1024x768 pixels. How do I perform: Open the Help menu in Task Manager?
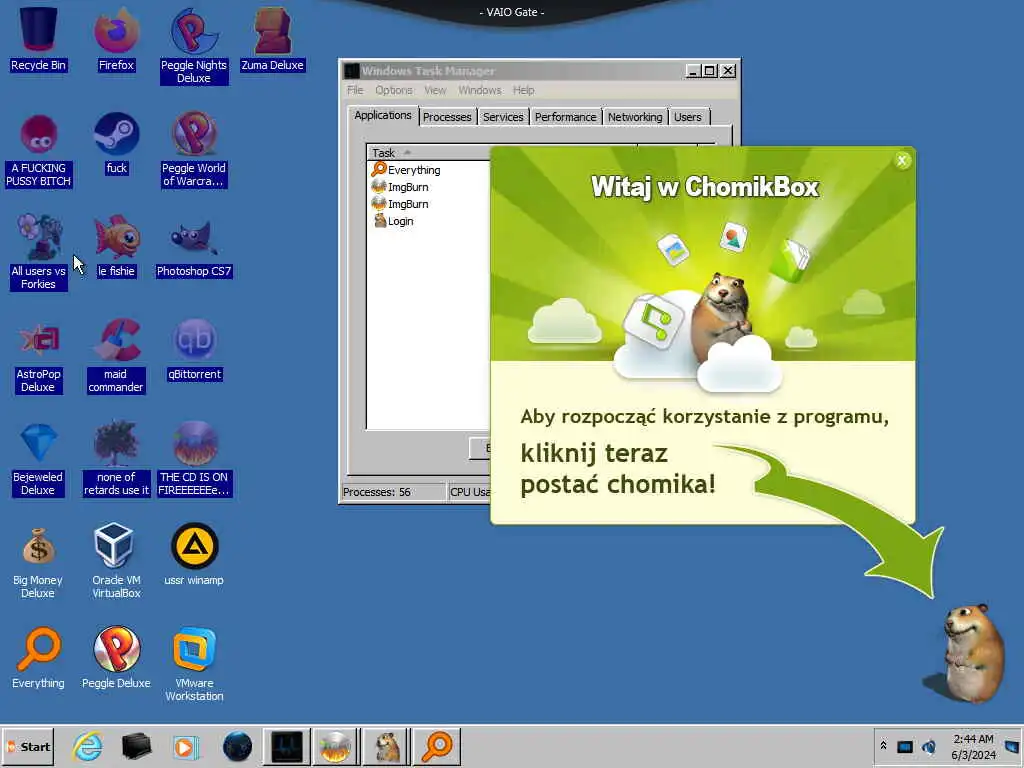tap(523, 90)
